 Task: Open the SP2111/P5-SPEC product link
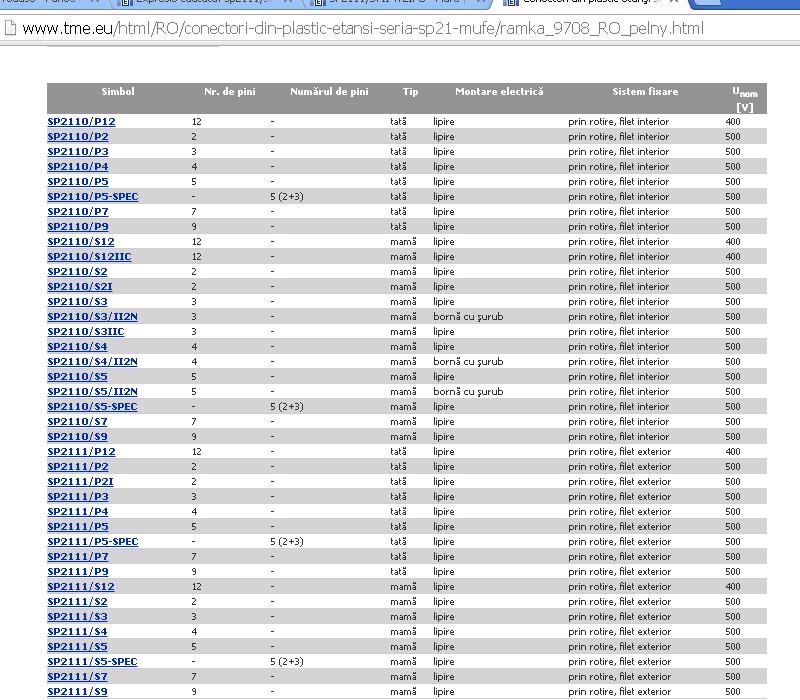[x=93, y=541]
